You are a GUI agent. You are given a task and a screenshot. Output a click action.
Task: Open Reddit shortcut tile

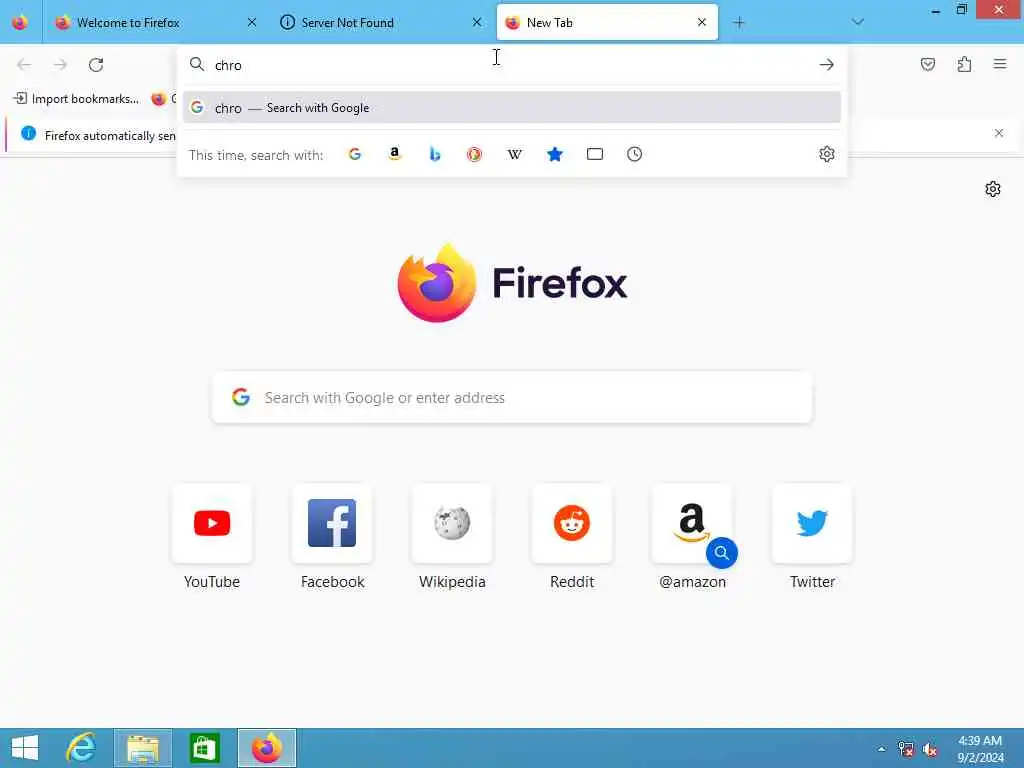click(x=572, y=523)
